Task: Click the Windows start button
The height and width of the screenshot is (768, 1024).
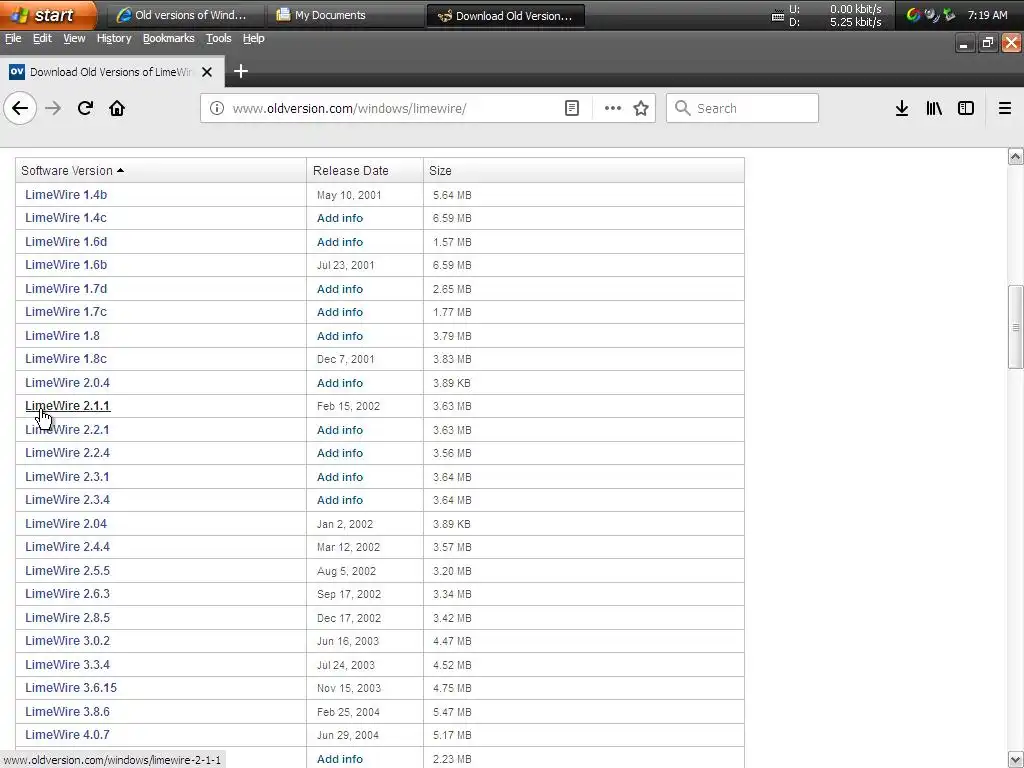Action: pos(47,15)
